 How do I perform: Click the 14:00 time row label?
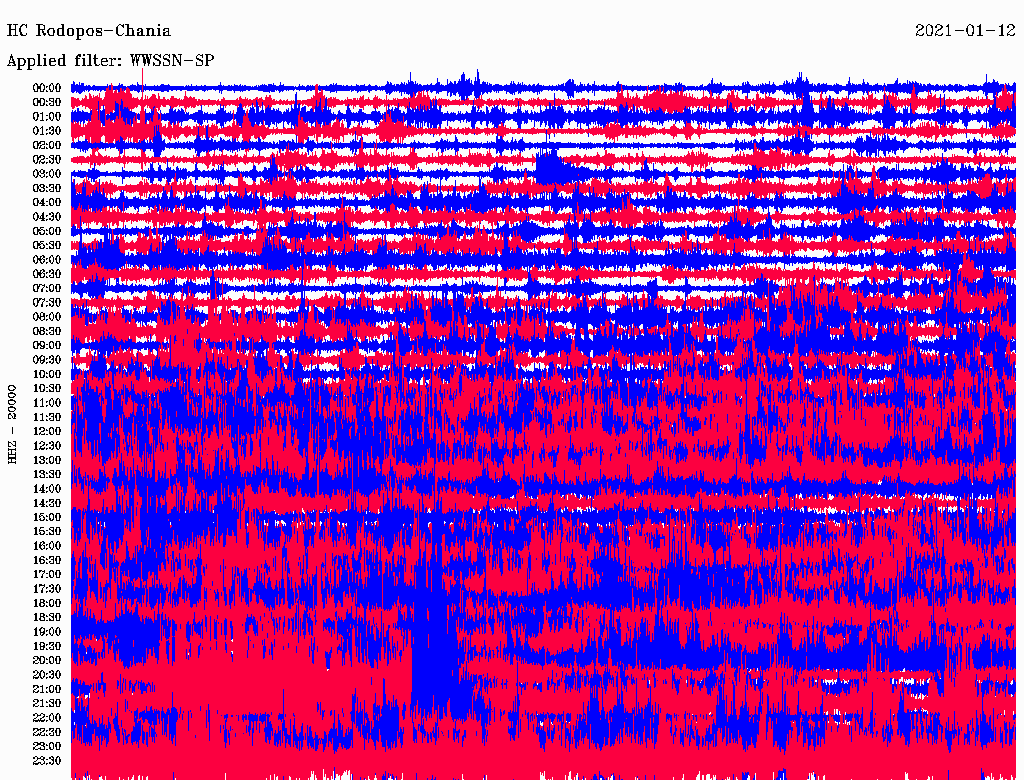click(47, 489)
